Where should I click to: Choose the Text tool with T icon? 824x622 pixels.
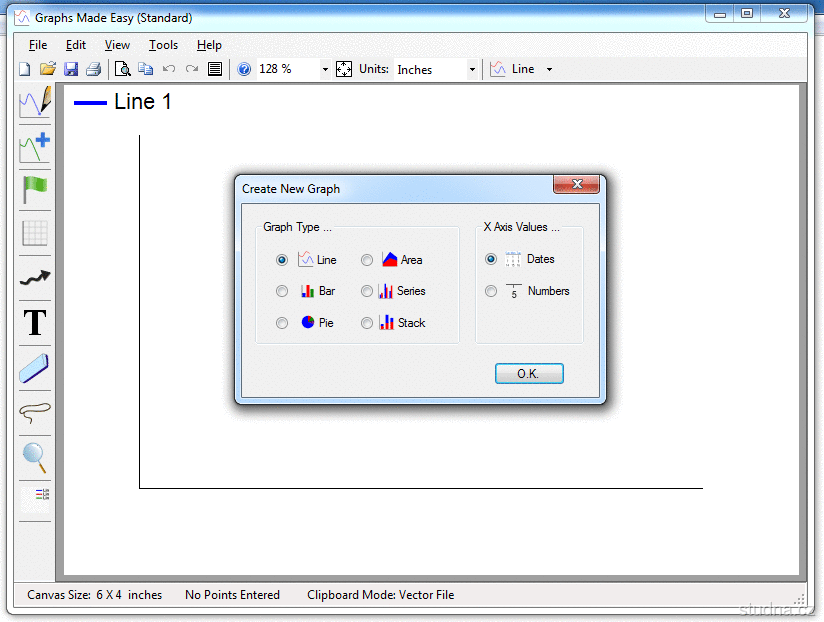coord(35,322)
